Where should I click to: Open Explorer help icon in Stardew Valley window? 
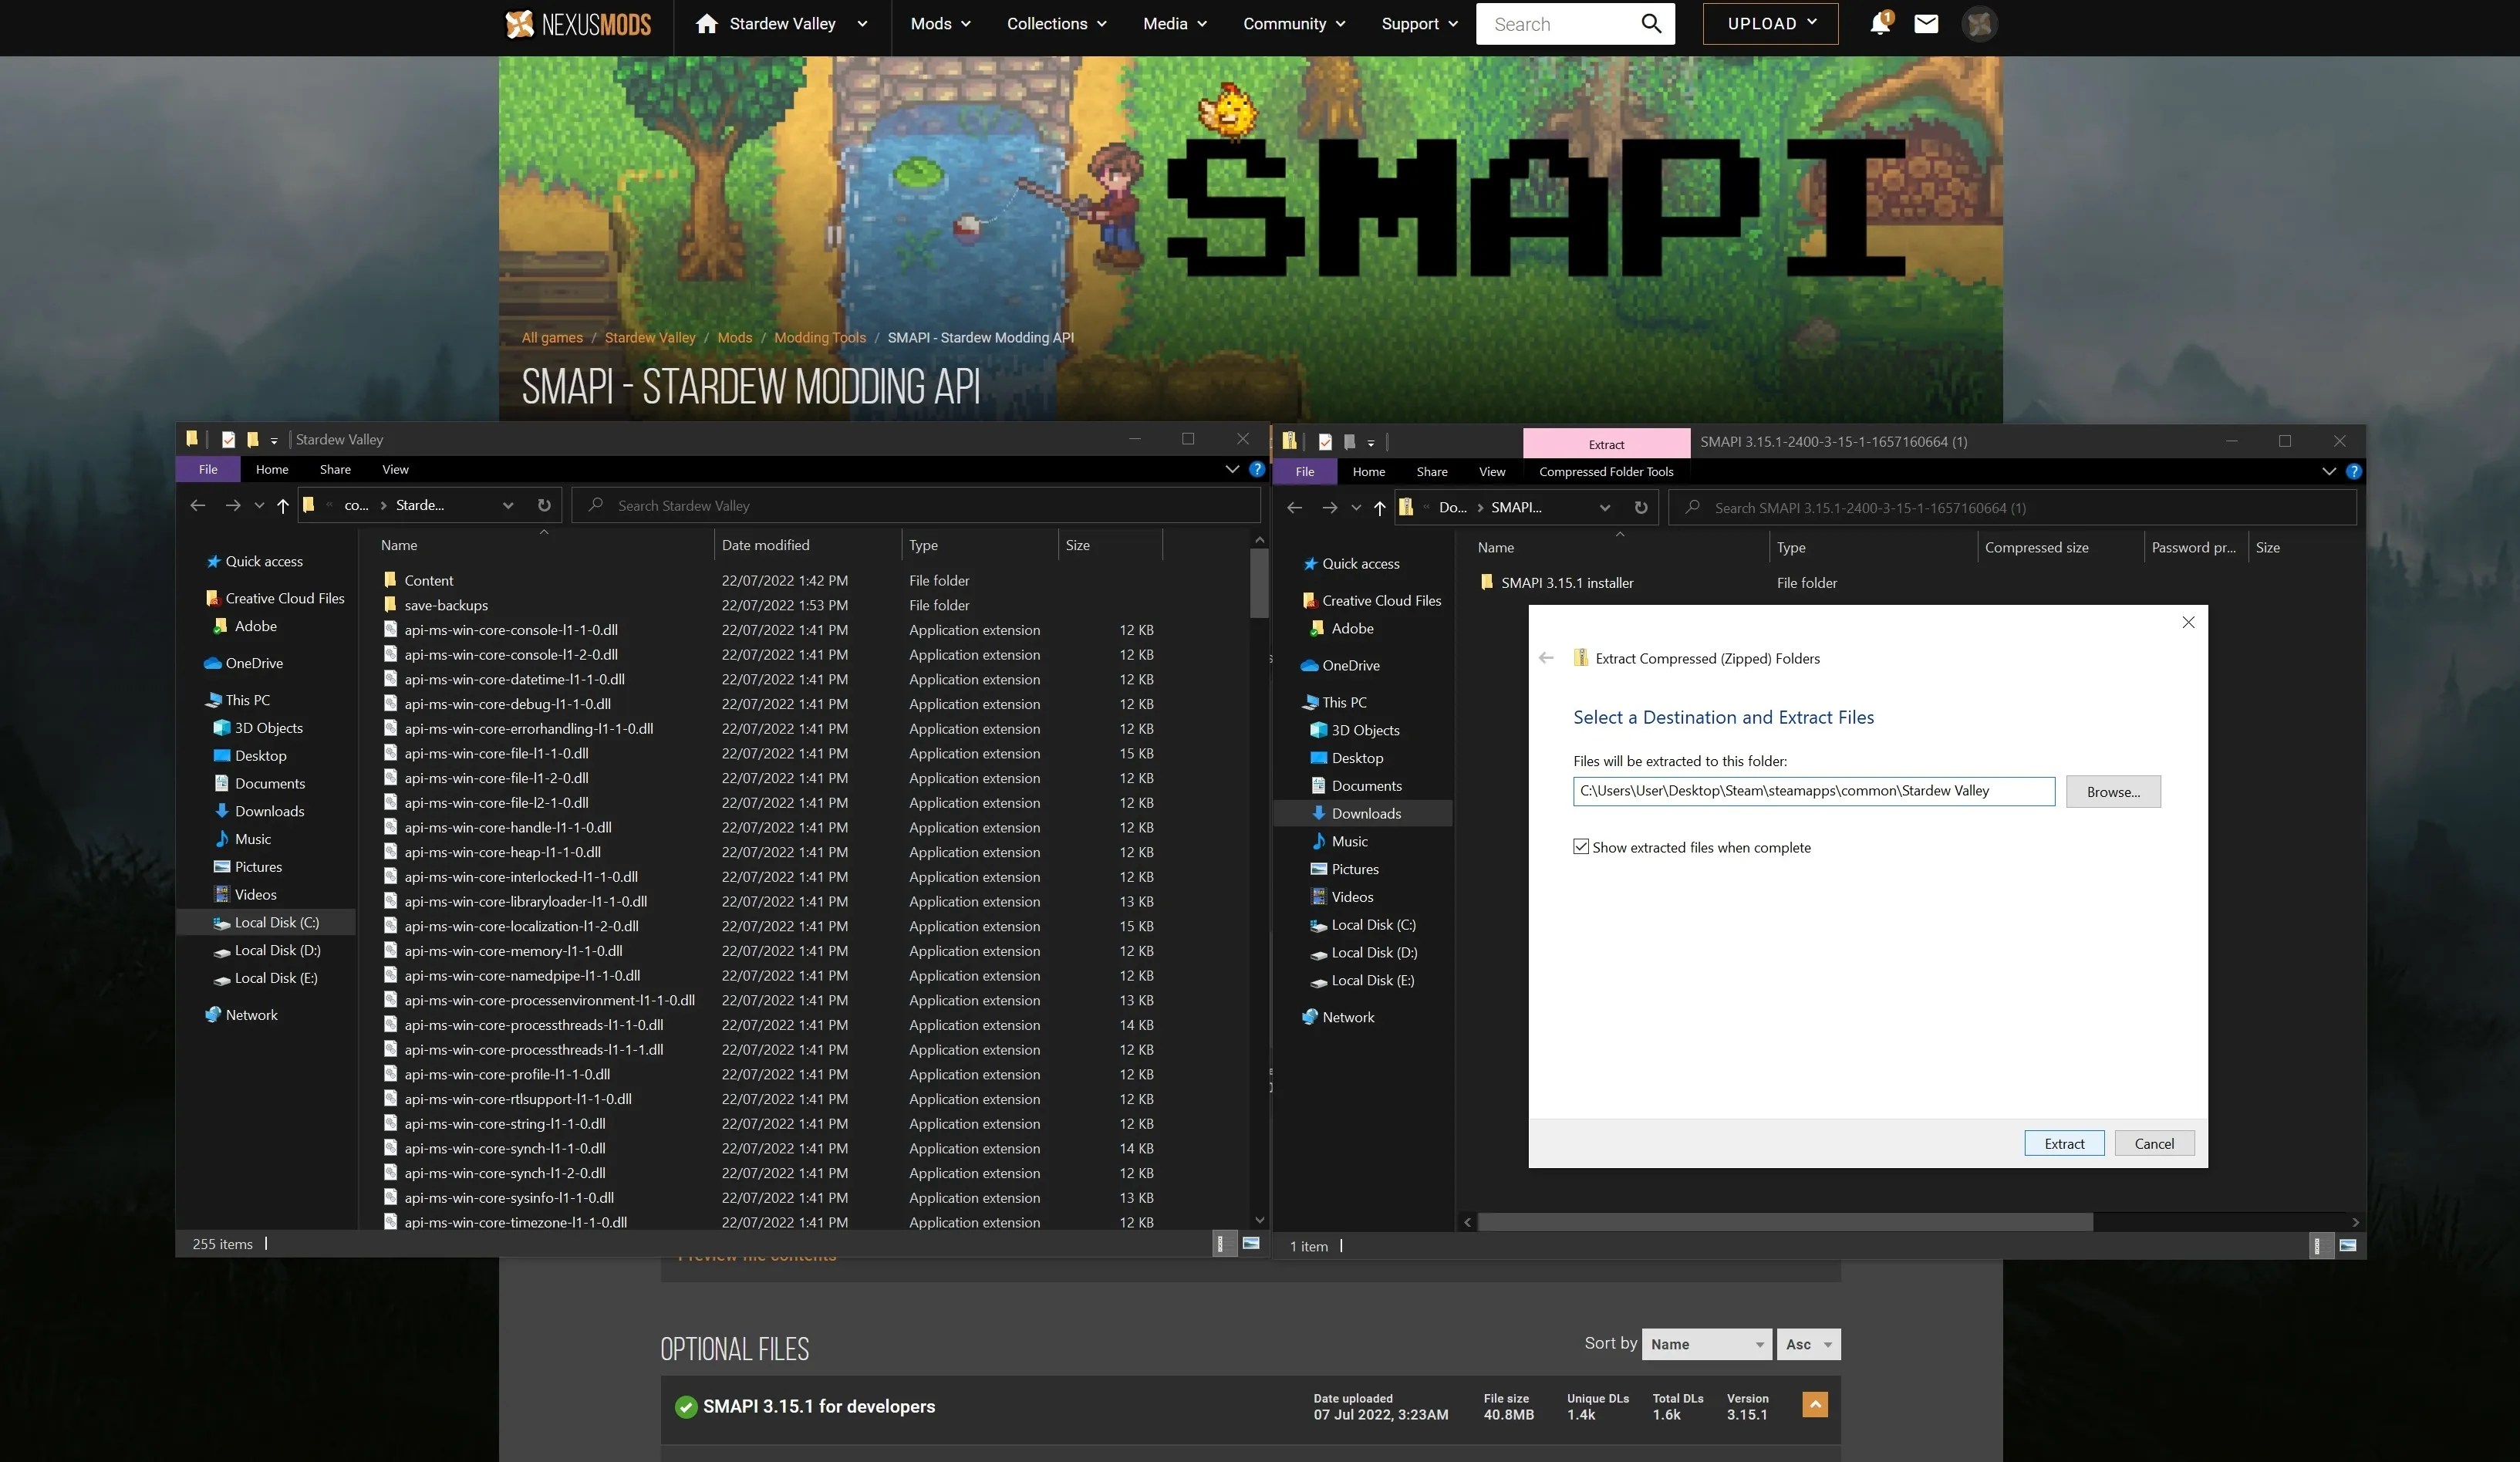(x=1257, y=469)
